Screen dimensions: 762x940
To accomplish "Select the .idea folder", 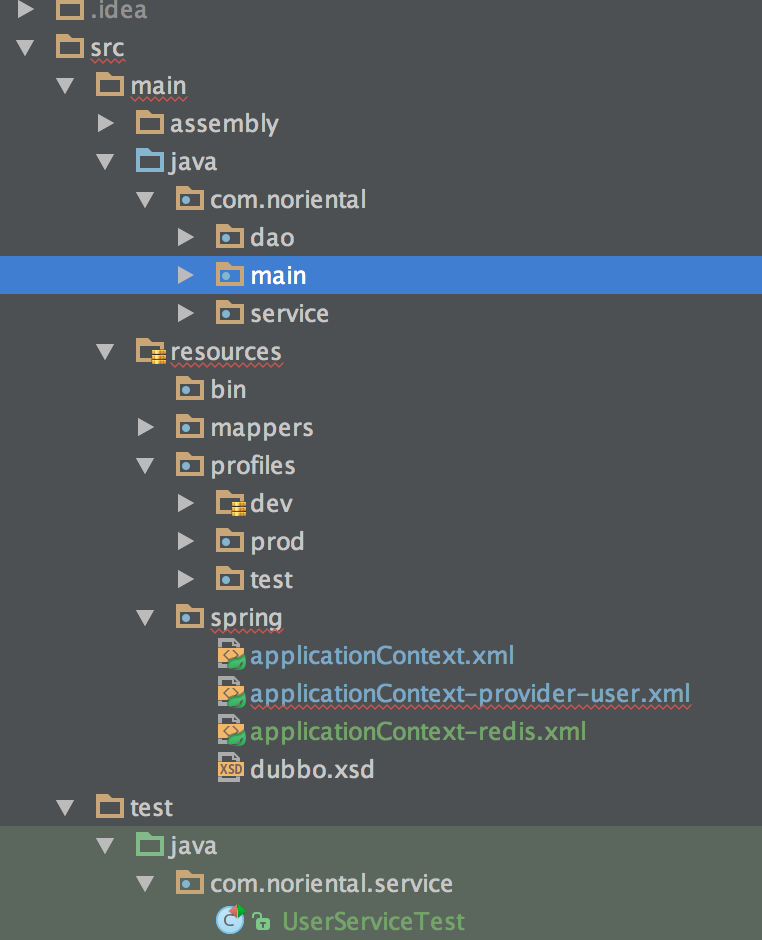I will click(118, 12).
